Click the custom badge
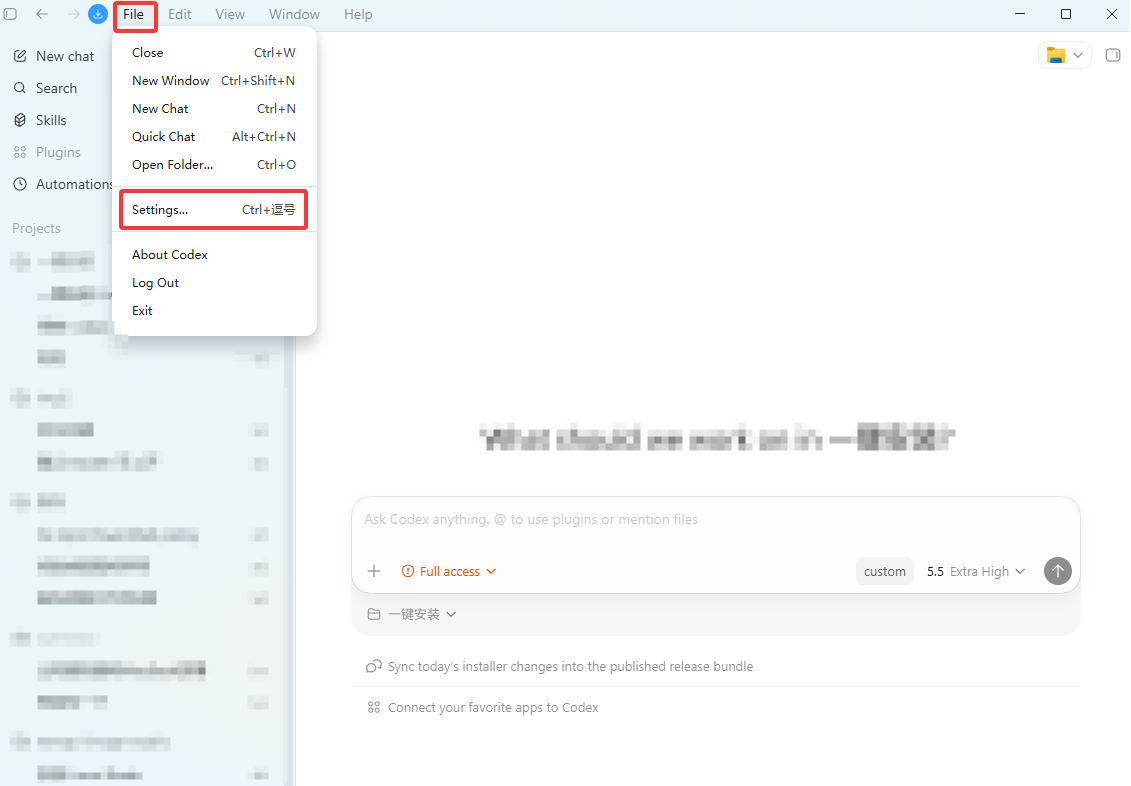The height and width of the screenshot is (786, 1131). pyautogui.click(x=884, y=571)
